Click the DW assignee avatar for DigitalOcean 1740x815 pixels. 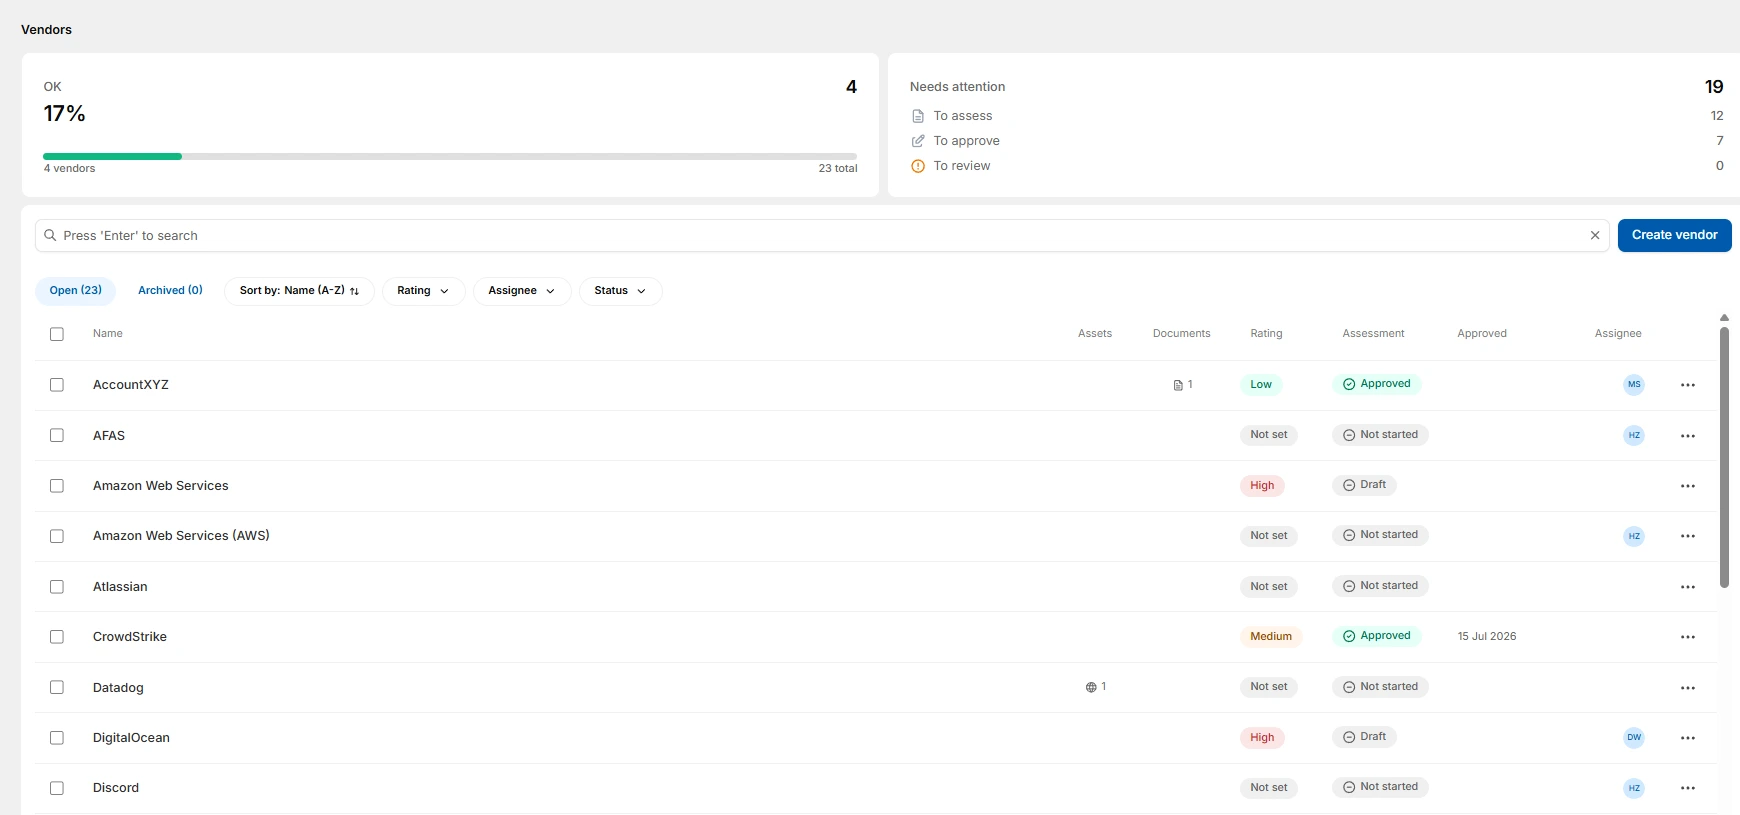tap(1634, 737)
